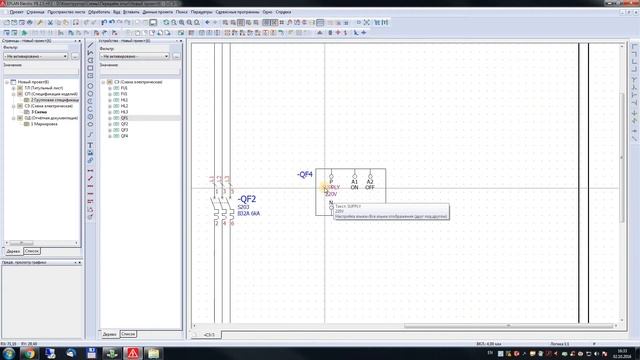Screen dimensions: 640x360
Task: Select the Polygon drawing tool
Action: [x=91, y=60]
